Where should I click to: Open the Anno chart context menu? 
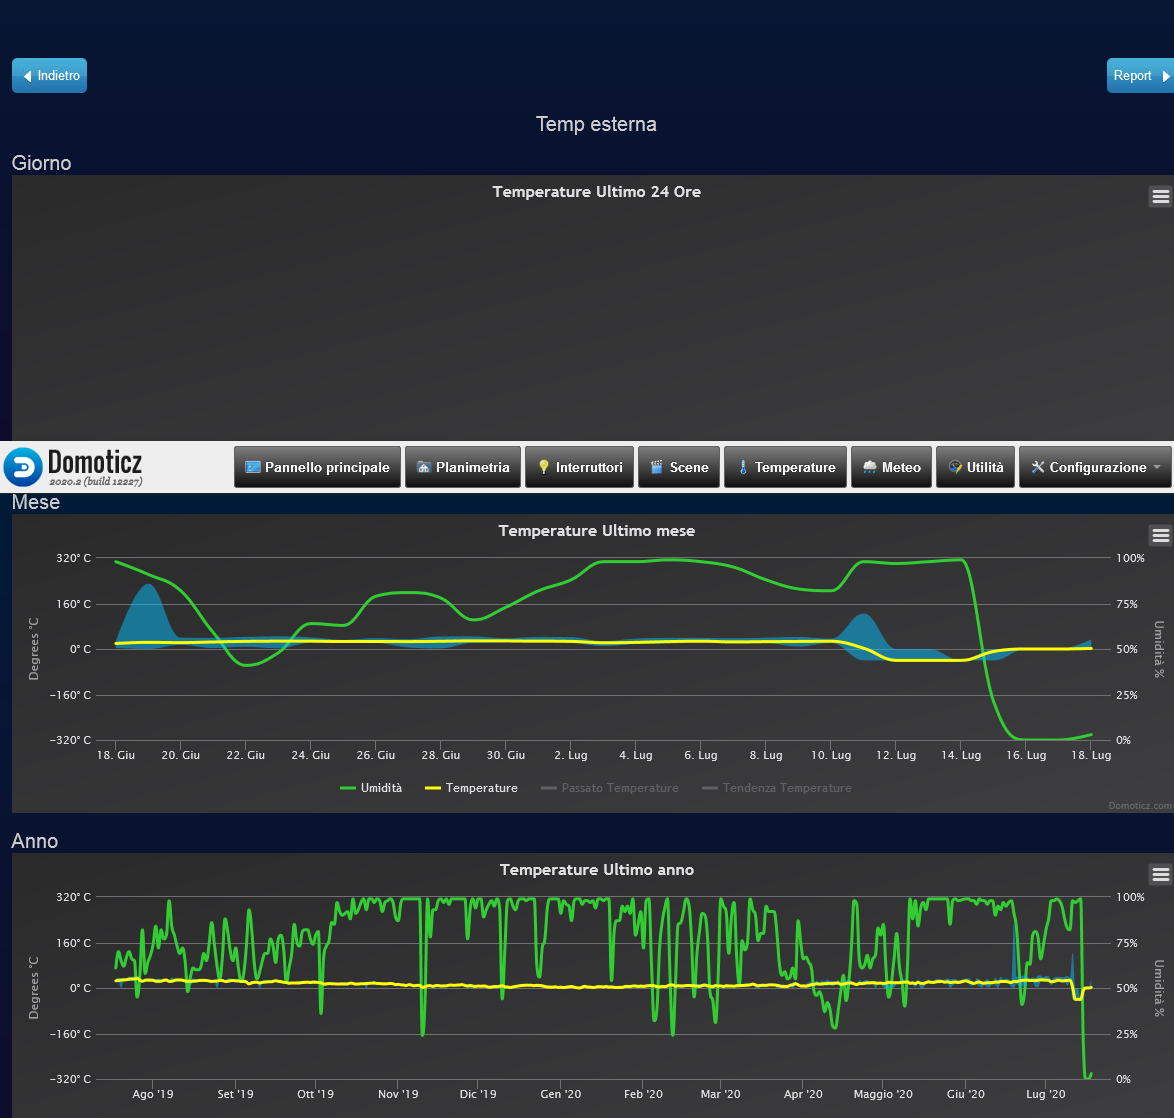(1160, 874)
